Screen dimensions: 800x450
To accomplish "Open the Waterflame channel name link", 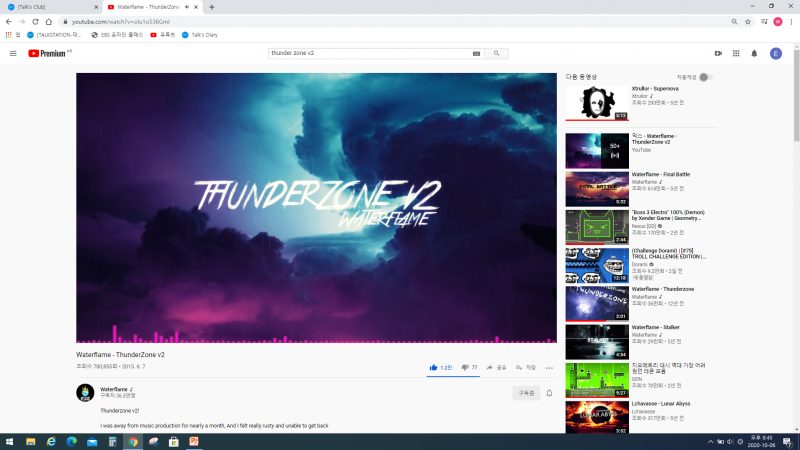I will (114, 389).
